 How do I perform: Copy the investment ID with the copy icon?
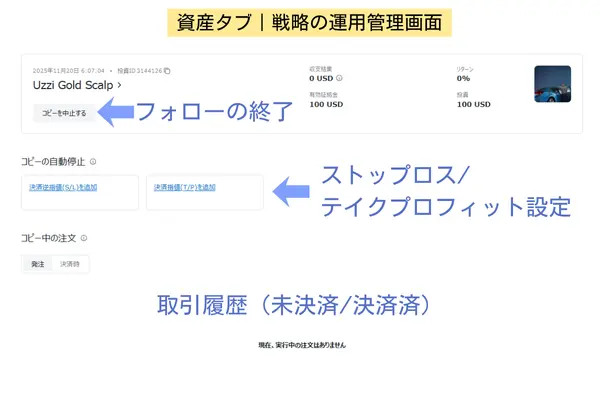coord(167,71)
